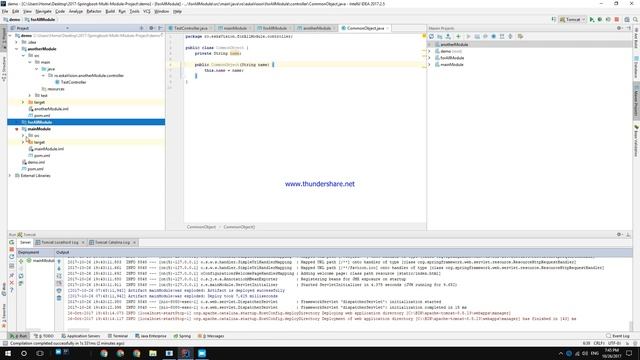Viewport: 640px width, 360px height.
Task: Collapse the anotherModule folder in the Project tree
Action: click(x=17, y=49)
